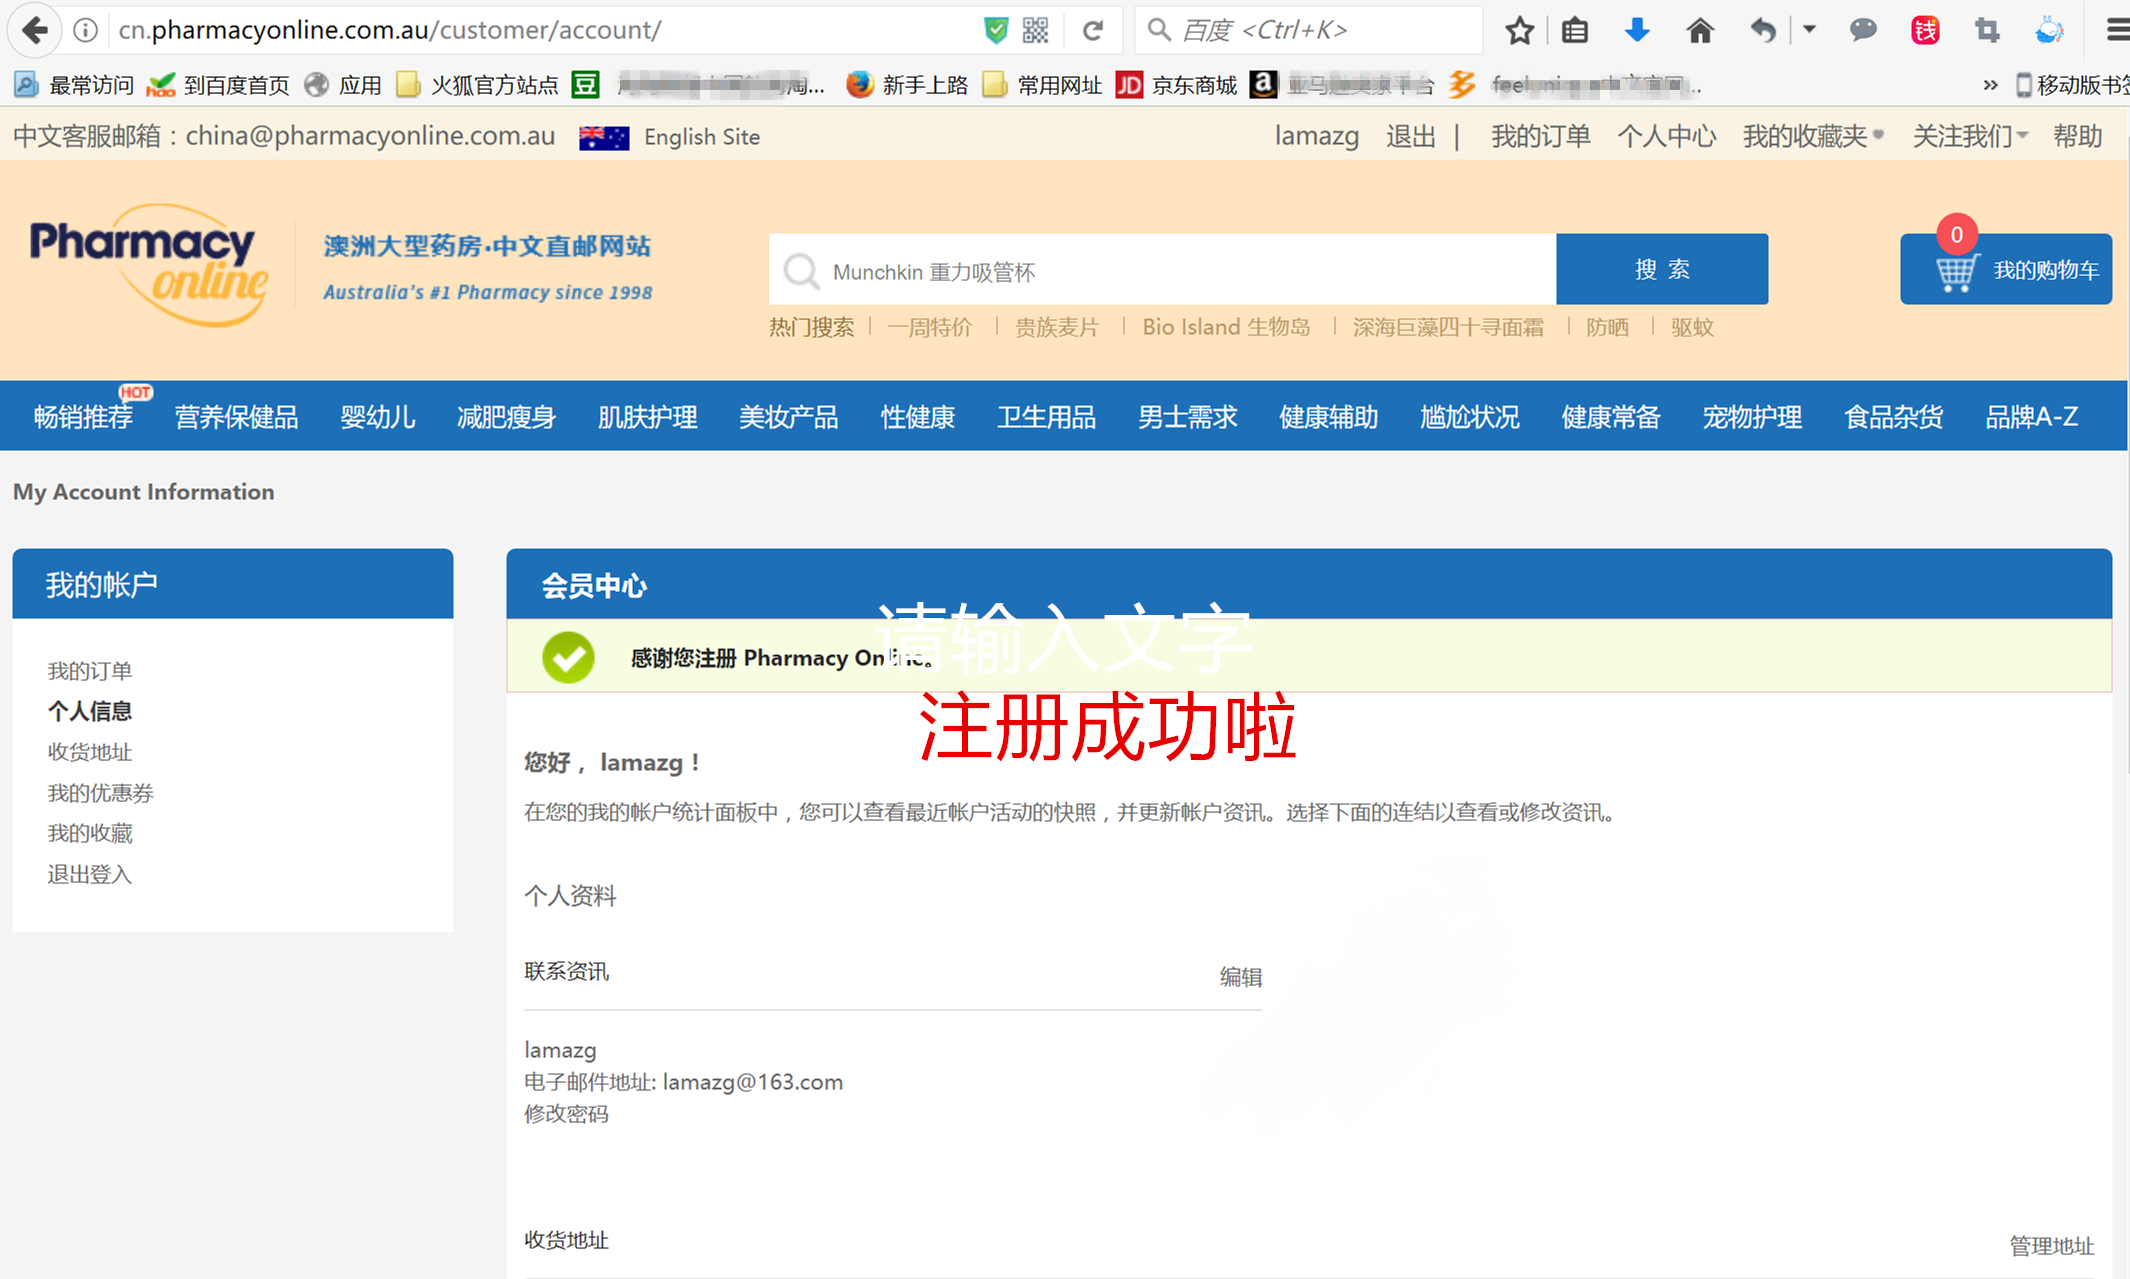
Task: Click 编辑 to edit contact info
Action: 1240,977
